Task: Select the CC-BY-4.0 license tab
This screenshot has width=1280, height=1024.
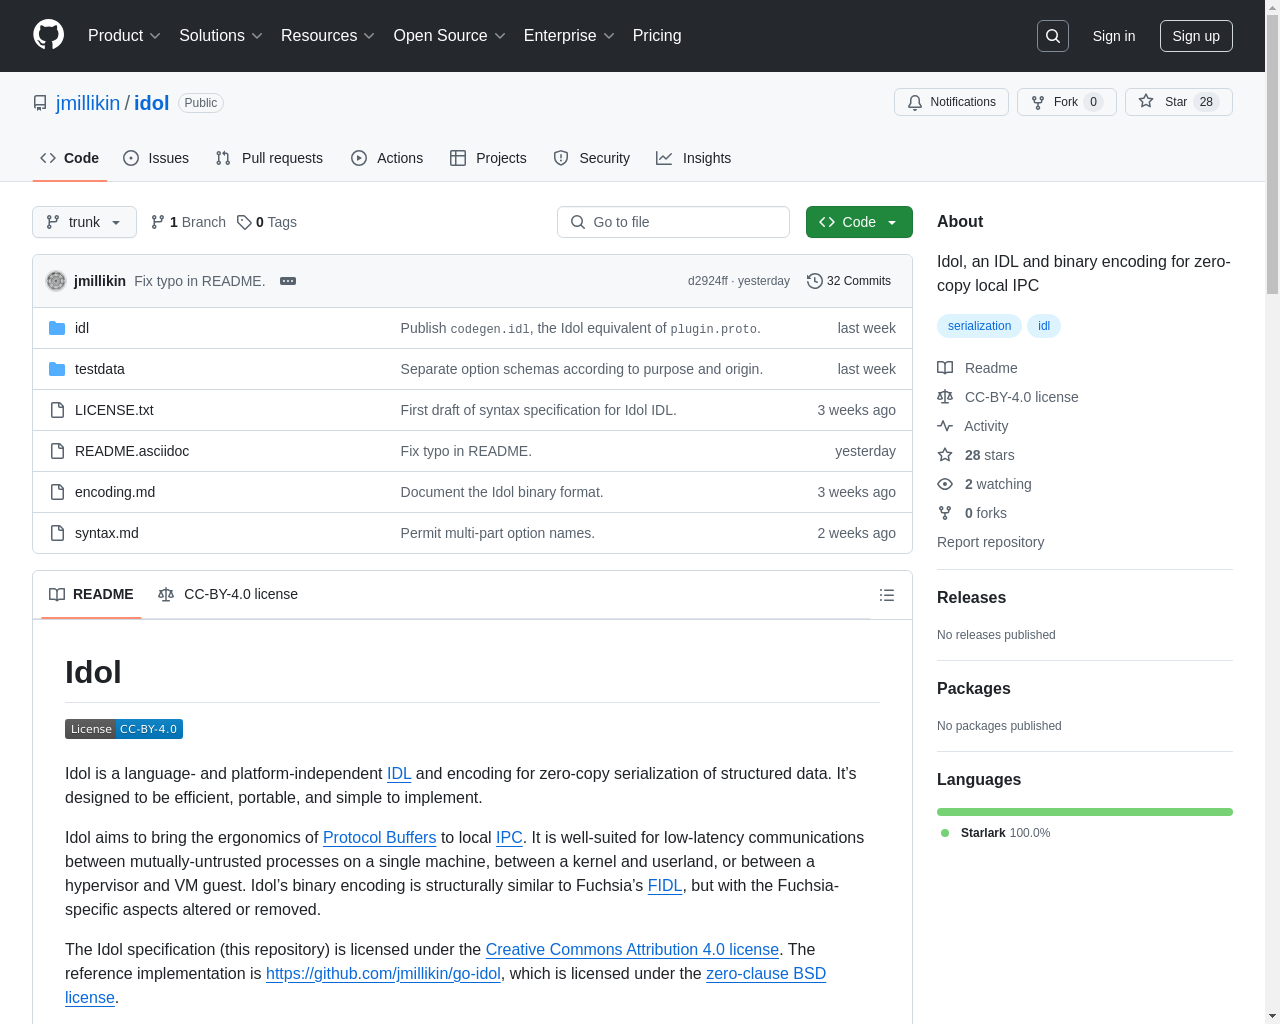Action: coord(228,594)
